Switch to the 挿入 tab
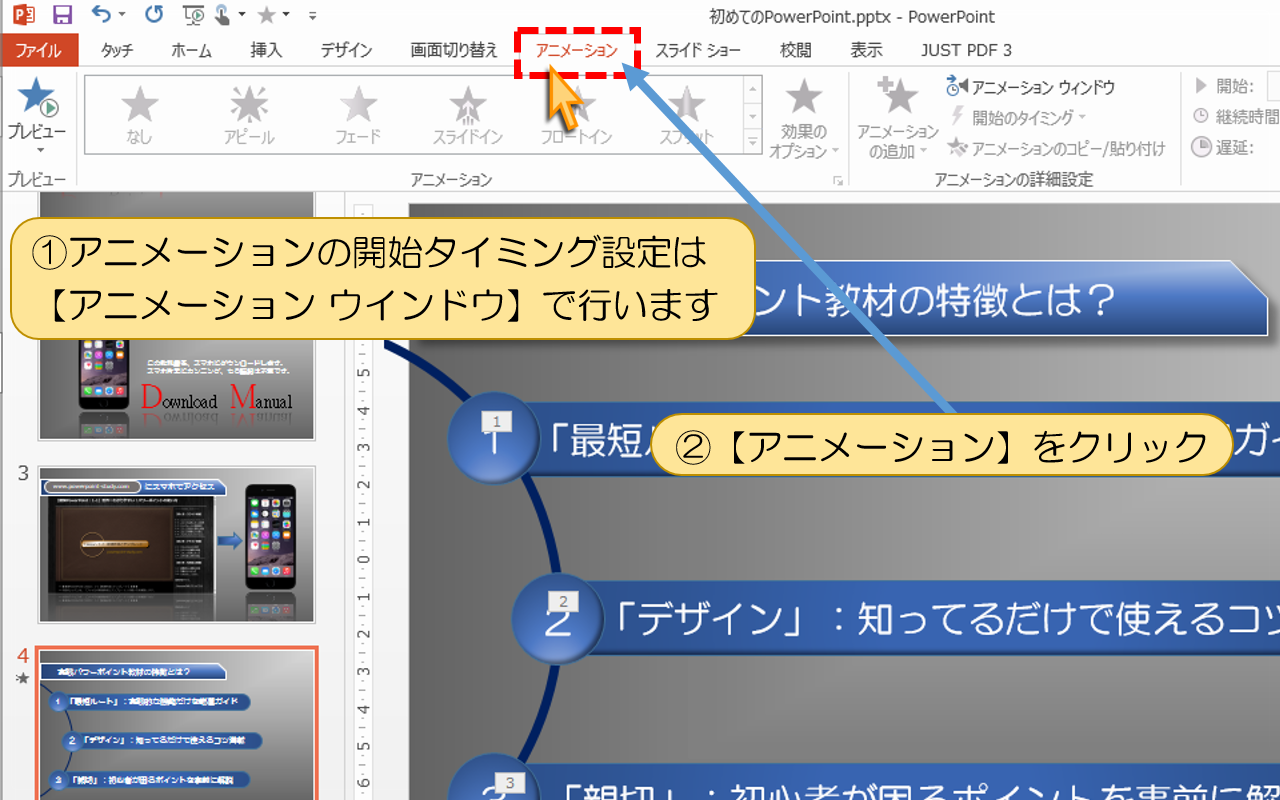Viewport: 1280px width, 800px height. tap(266, 50)
